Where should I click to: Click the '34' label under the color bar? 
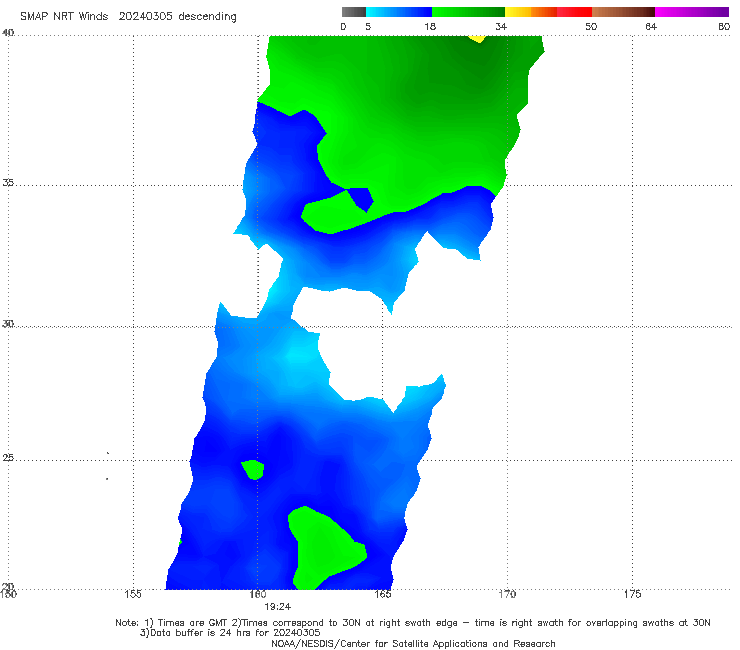point(501,27)
